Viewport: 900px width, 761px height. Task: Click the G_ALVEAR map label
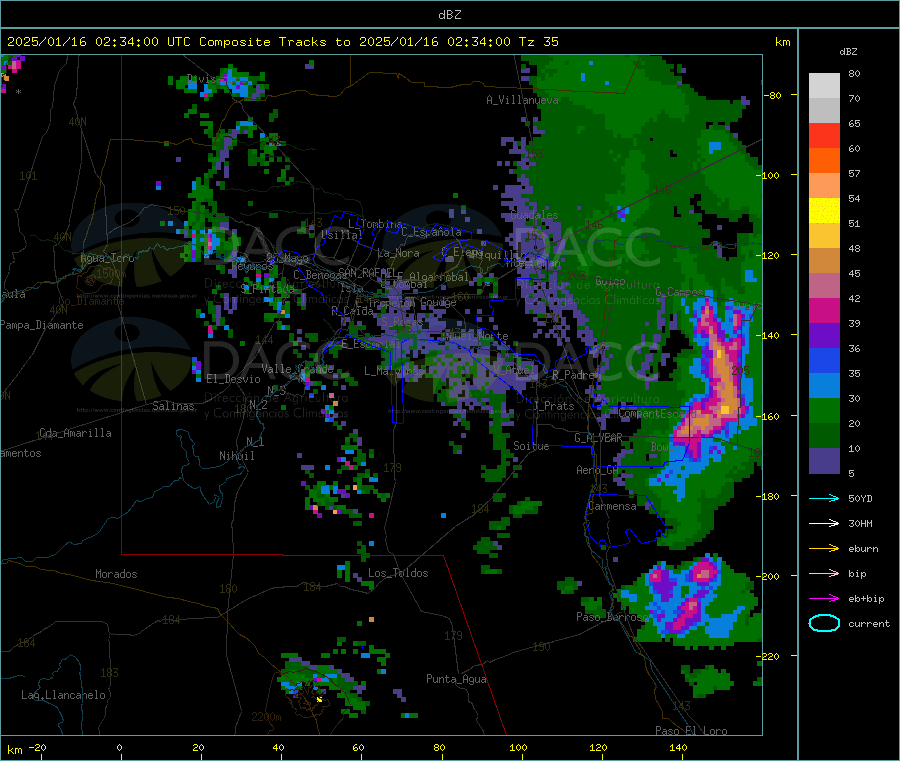(598, 438)
